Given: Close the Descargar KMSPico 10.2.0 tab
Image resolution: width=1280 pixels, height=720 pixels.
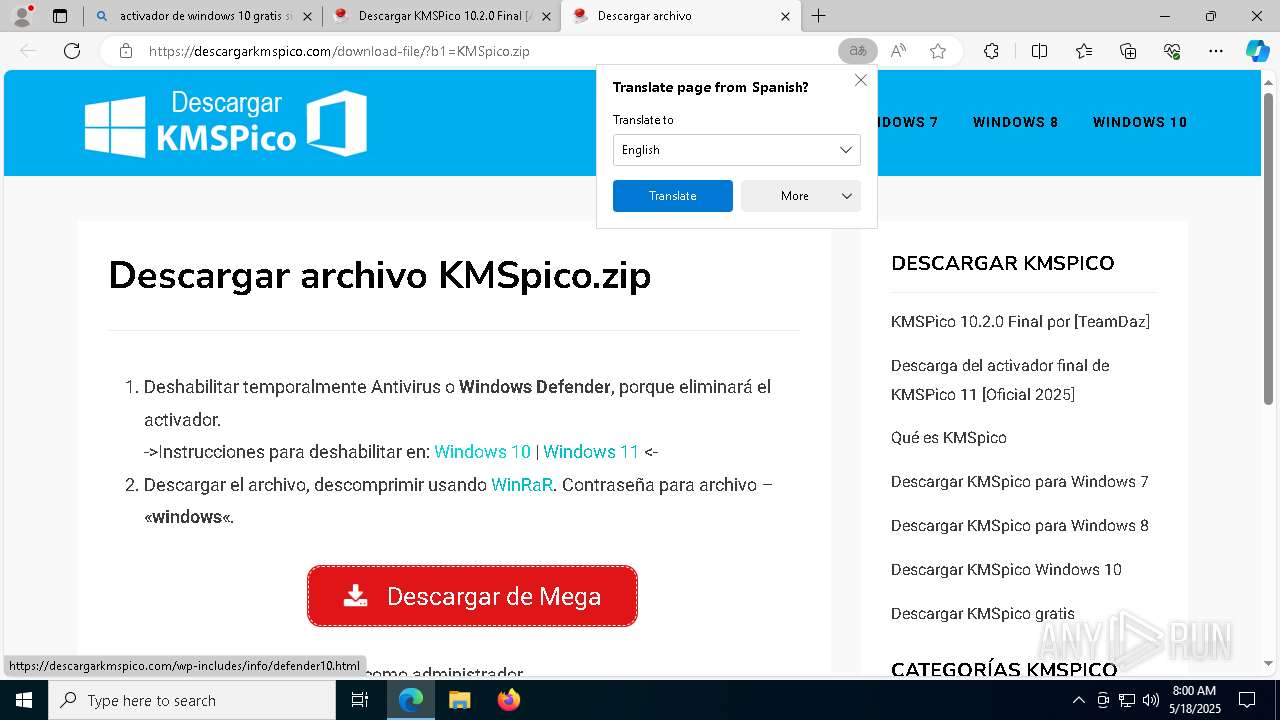Looking at the screenshot, I should [546, 16].
